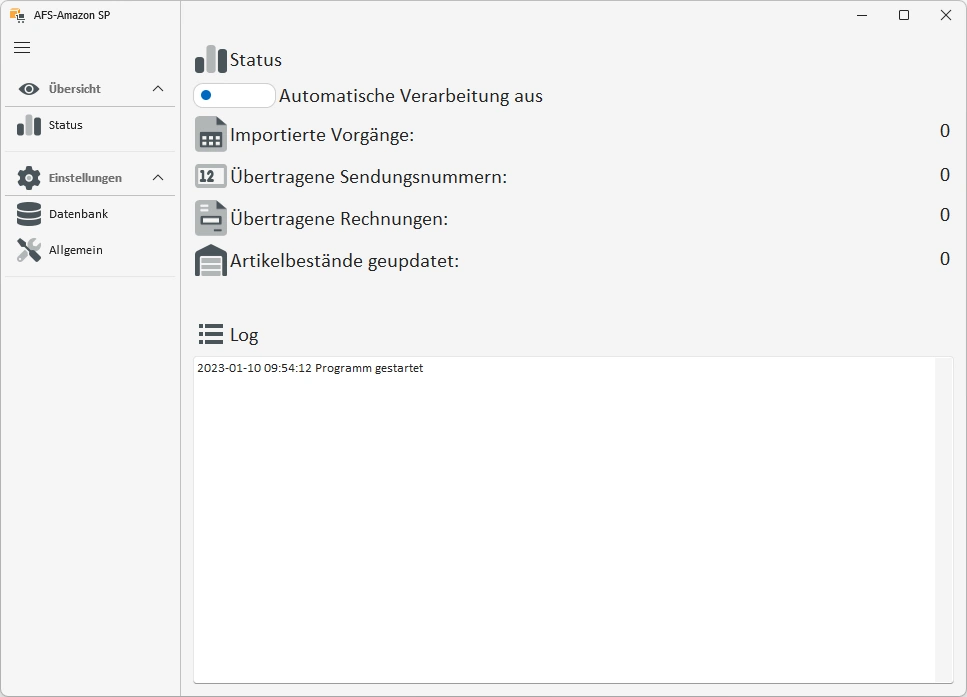Image resolution: width=967 pixels, height=697 pixels.
Task: Click the Importierte Vorgänge count value
Action: point(945,131)
